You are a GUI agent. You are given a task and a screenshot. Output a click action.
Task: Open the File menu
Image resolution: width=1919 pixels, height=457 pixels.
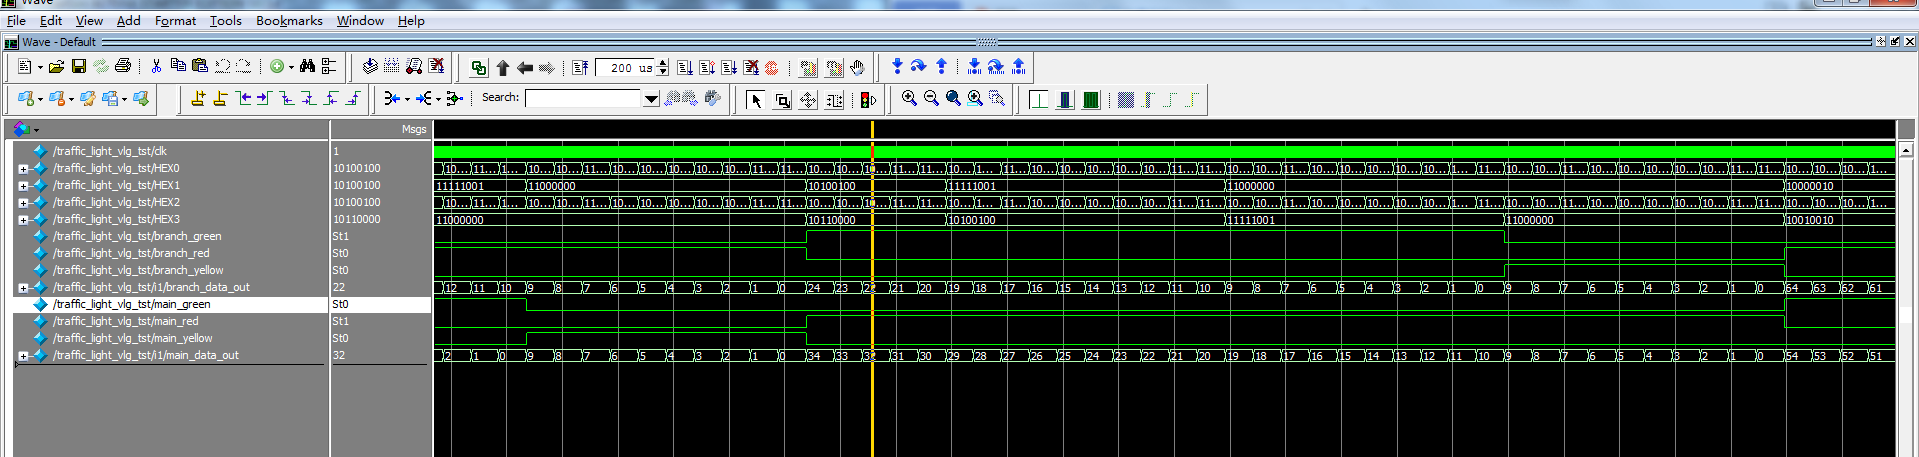coord(16,20)
